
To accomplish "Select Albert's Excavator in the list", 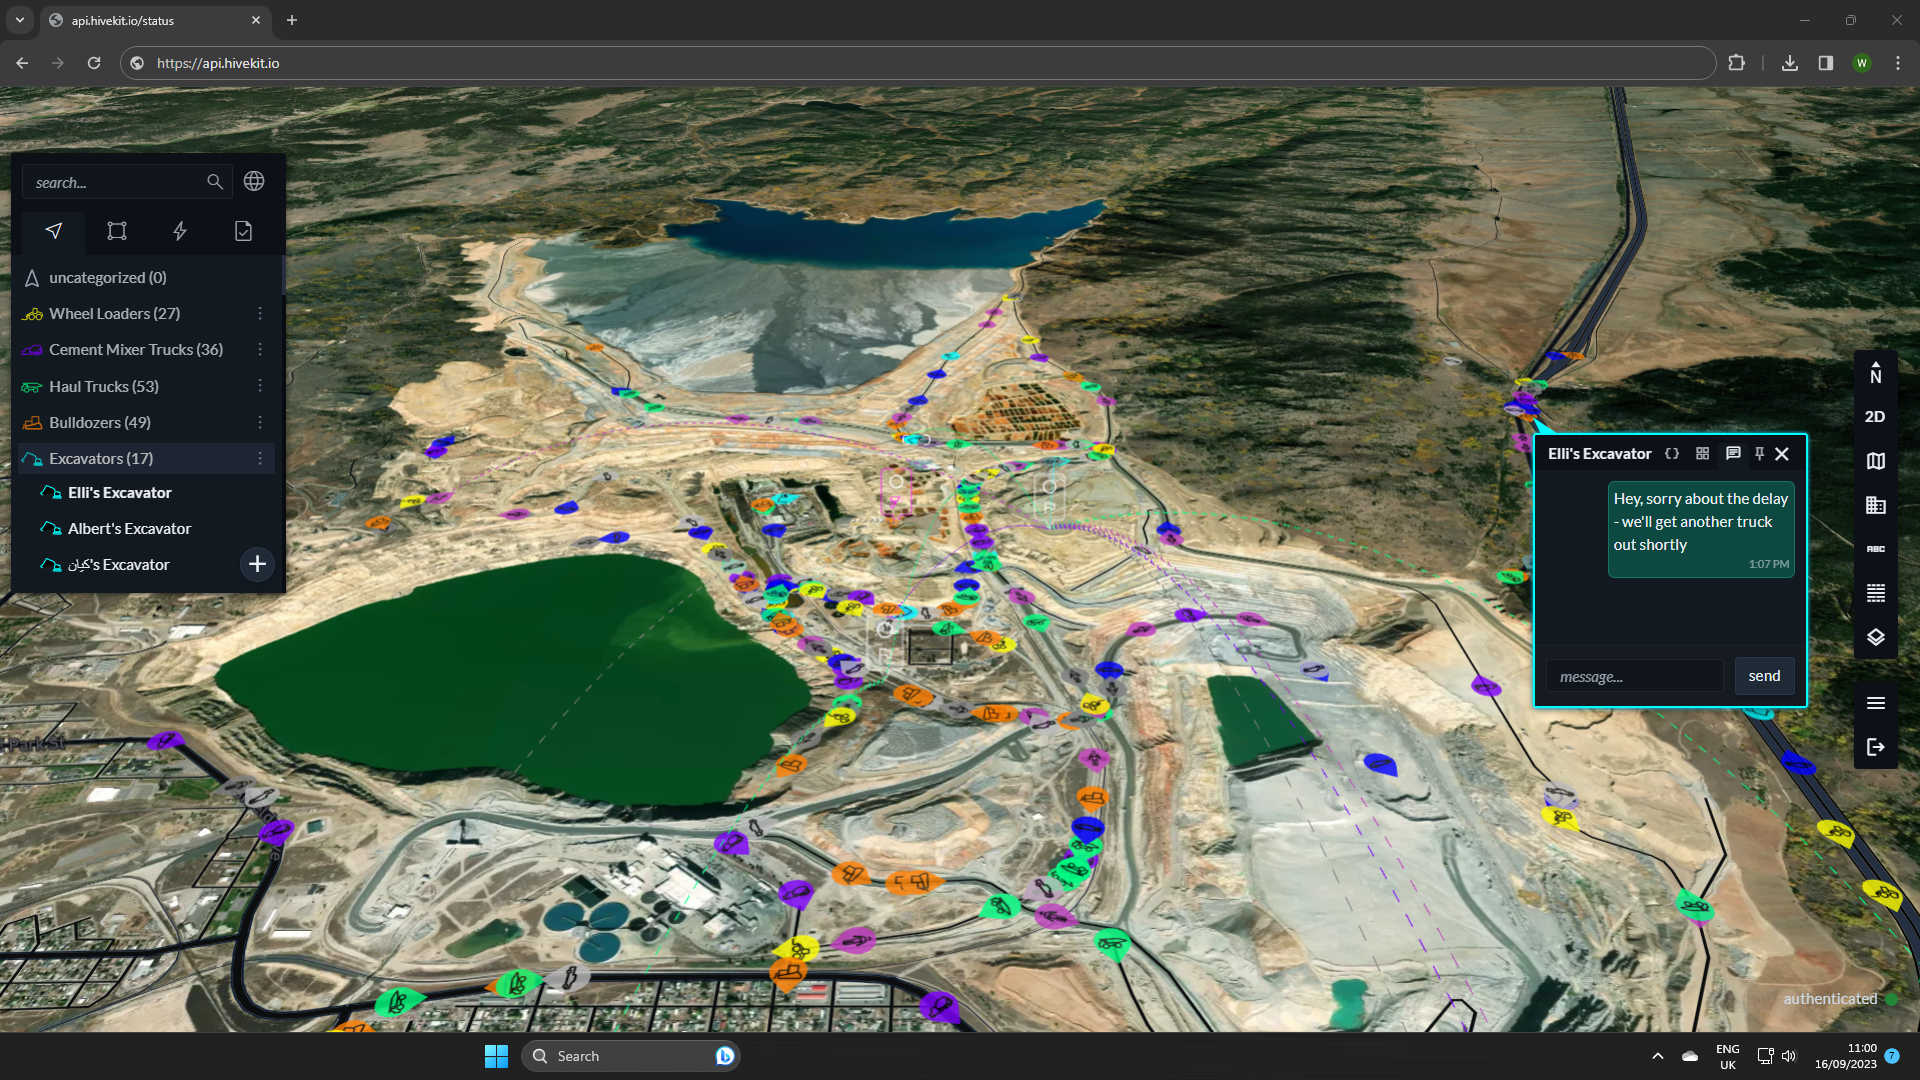I will [x=129, y=529].
